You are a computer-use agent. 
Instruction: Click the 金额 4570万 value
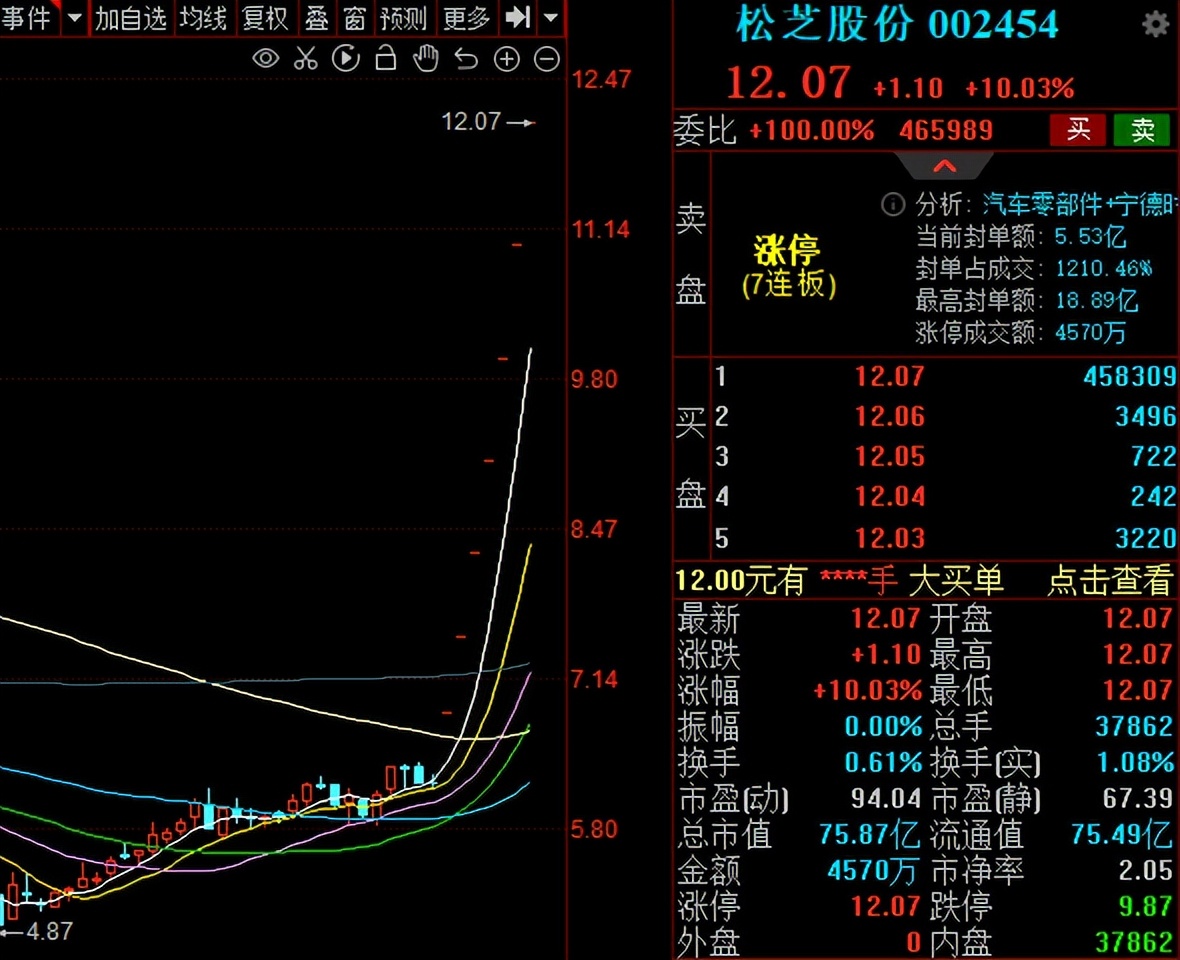click(872, 870)
